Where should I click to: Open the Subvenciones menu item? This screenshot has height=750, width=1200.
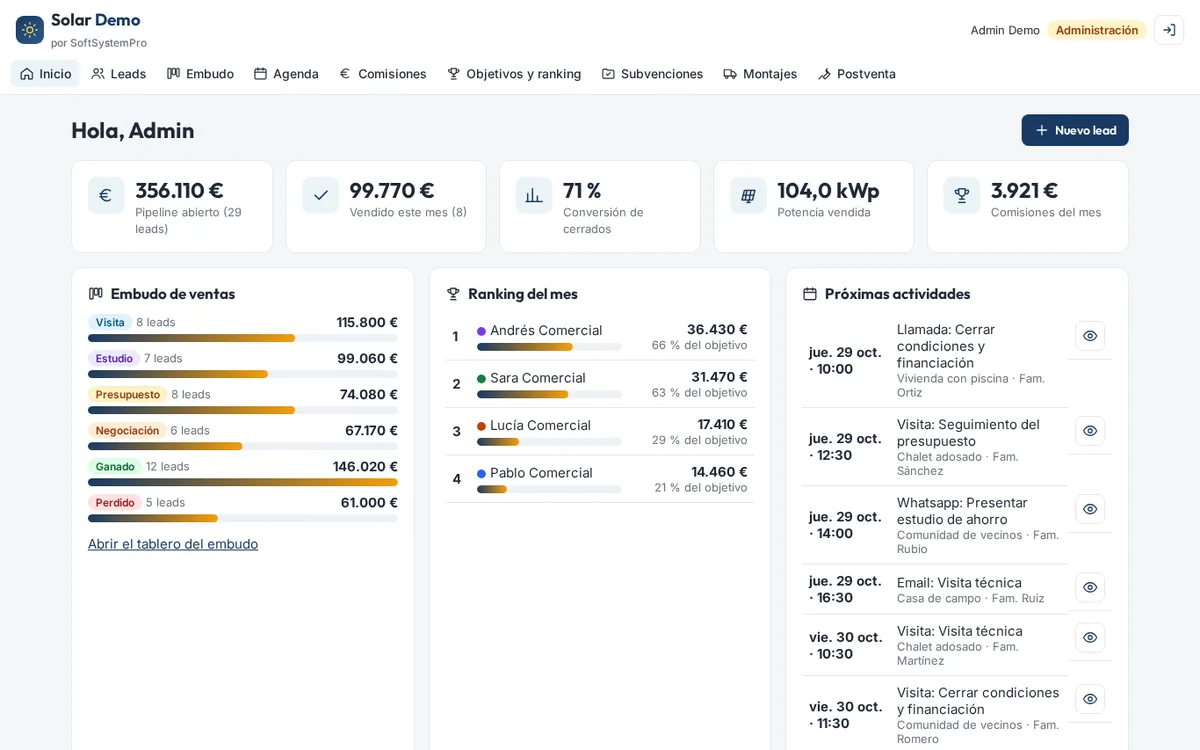click(x=652, y=74)
